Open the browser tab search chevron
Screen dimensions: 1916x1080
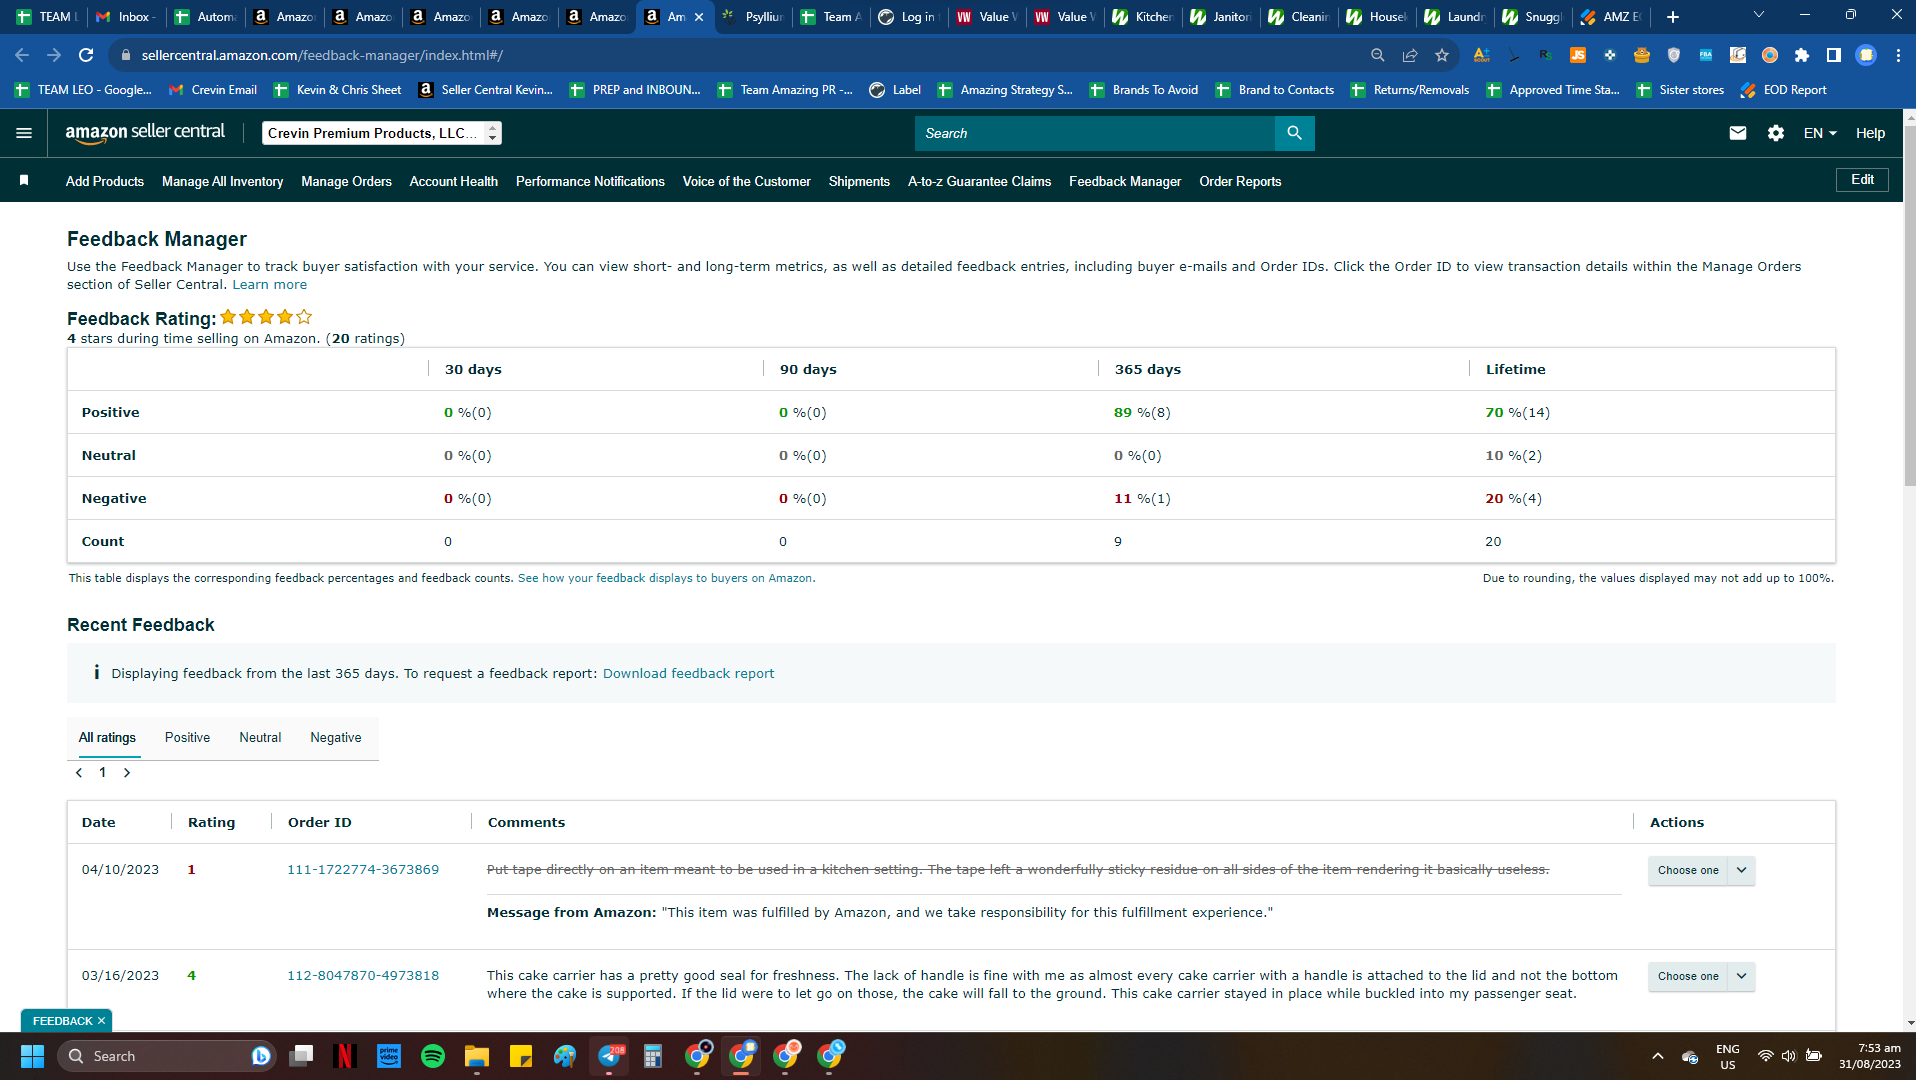(1759, 15)
